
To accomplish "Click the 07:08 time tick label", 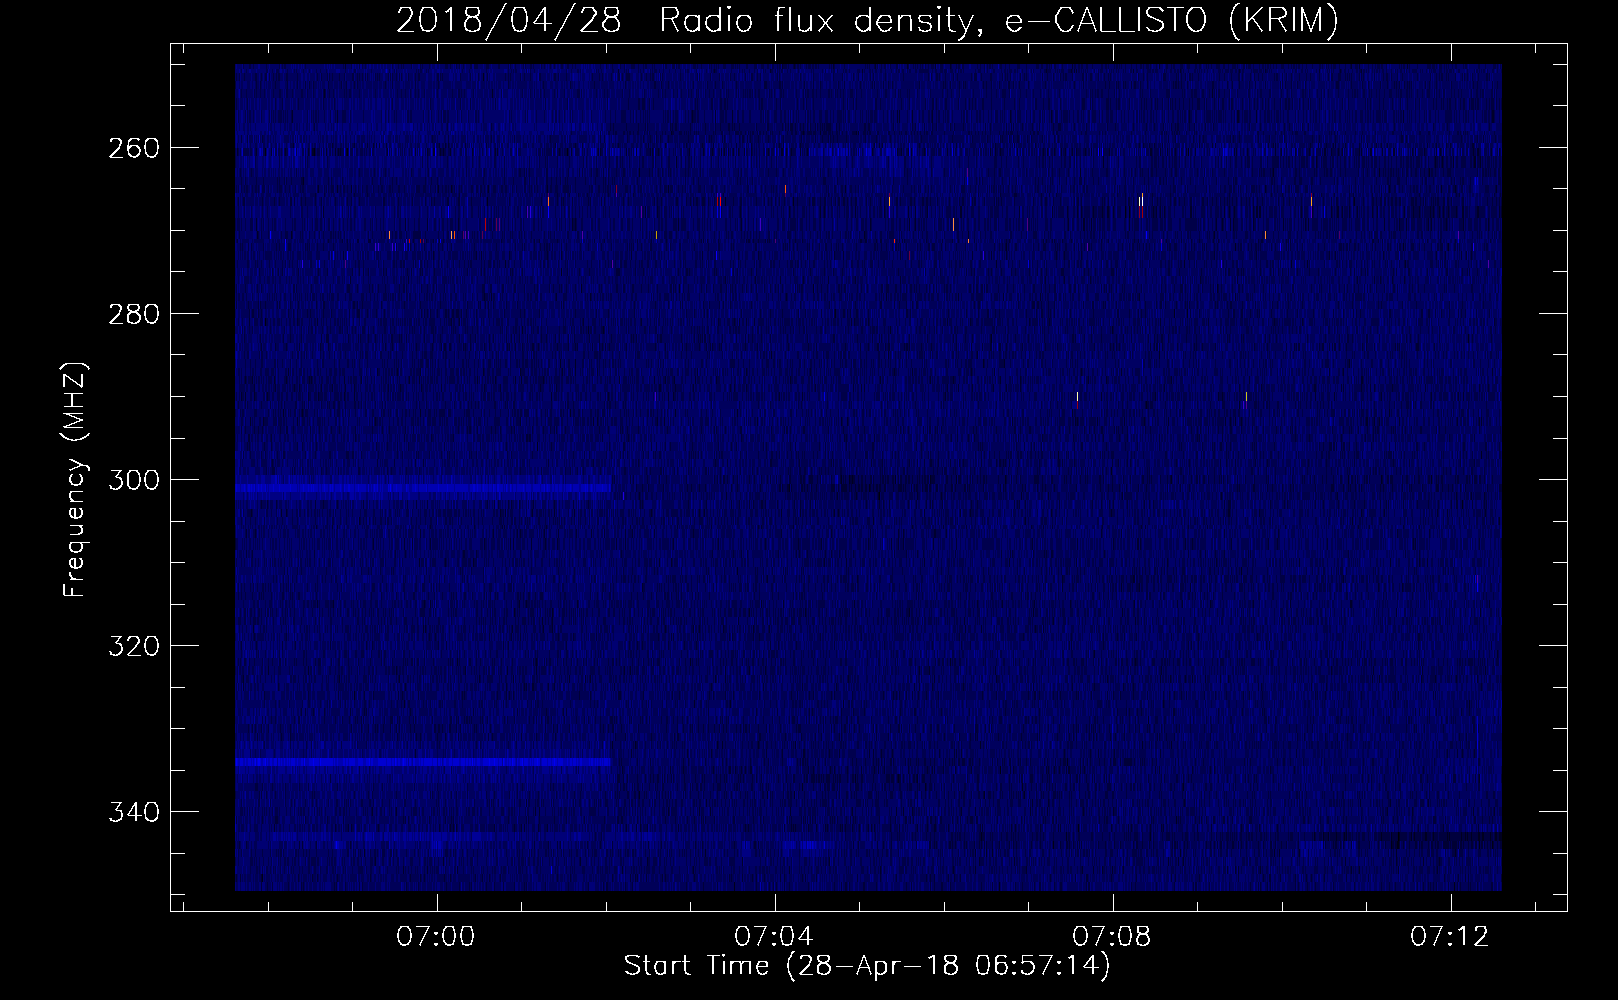I will [x=1112, y=937].
